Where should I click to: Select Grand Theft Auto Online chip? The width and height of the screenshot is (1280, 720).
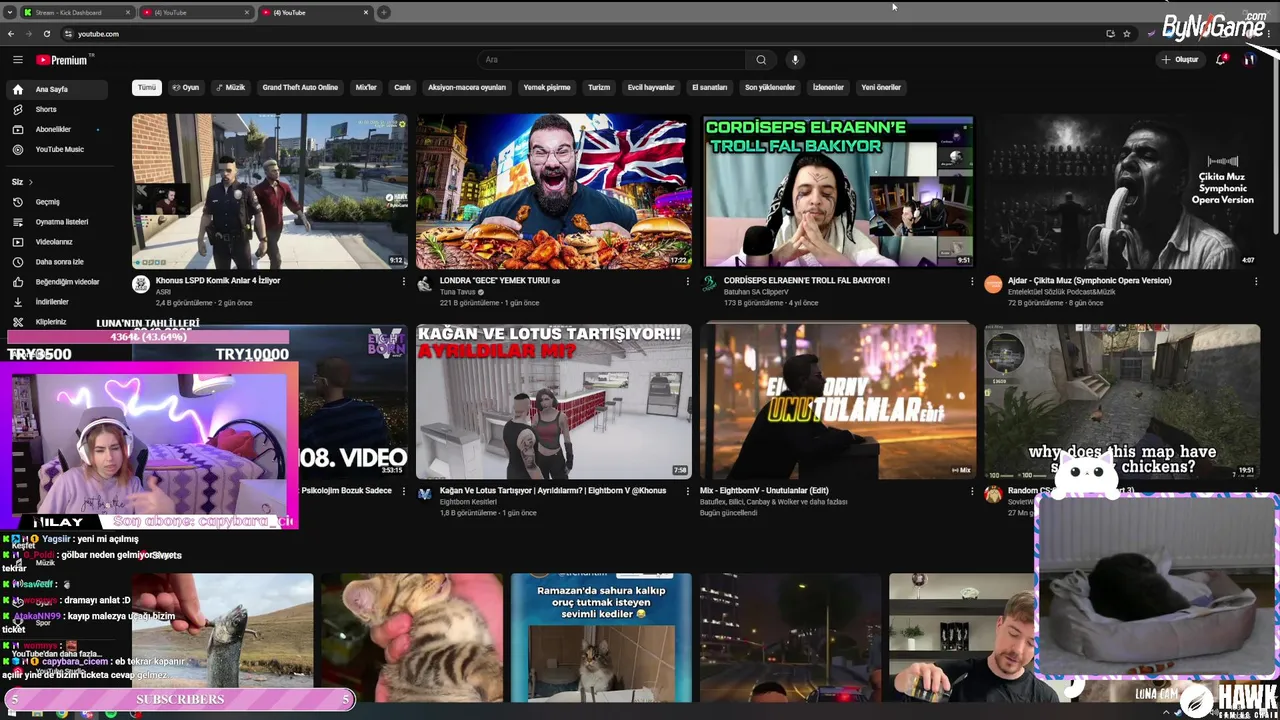(x=300, y=88)
